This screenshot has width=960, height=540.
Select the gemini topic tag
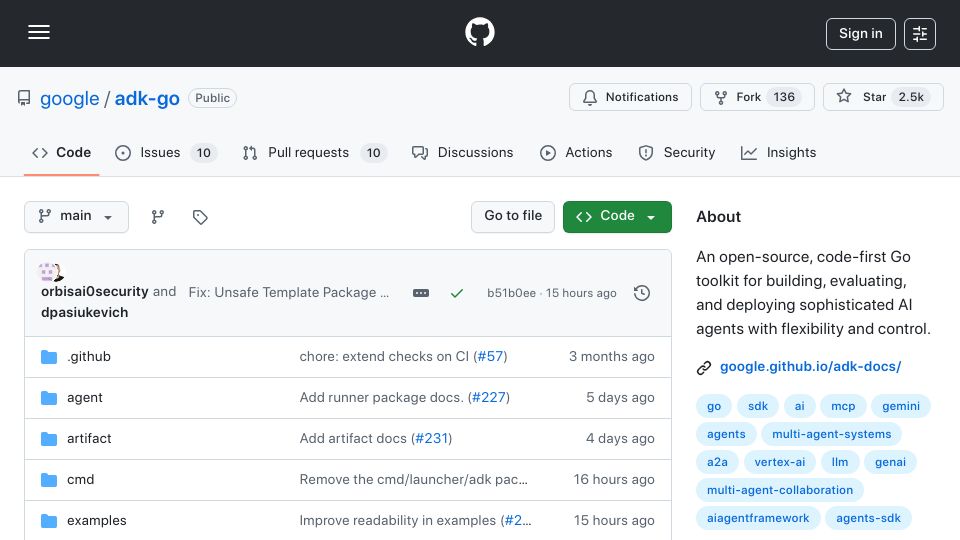(901, 406)
